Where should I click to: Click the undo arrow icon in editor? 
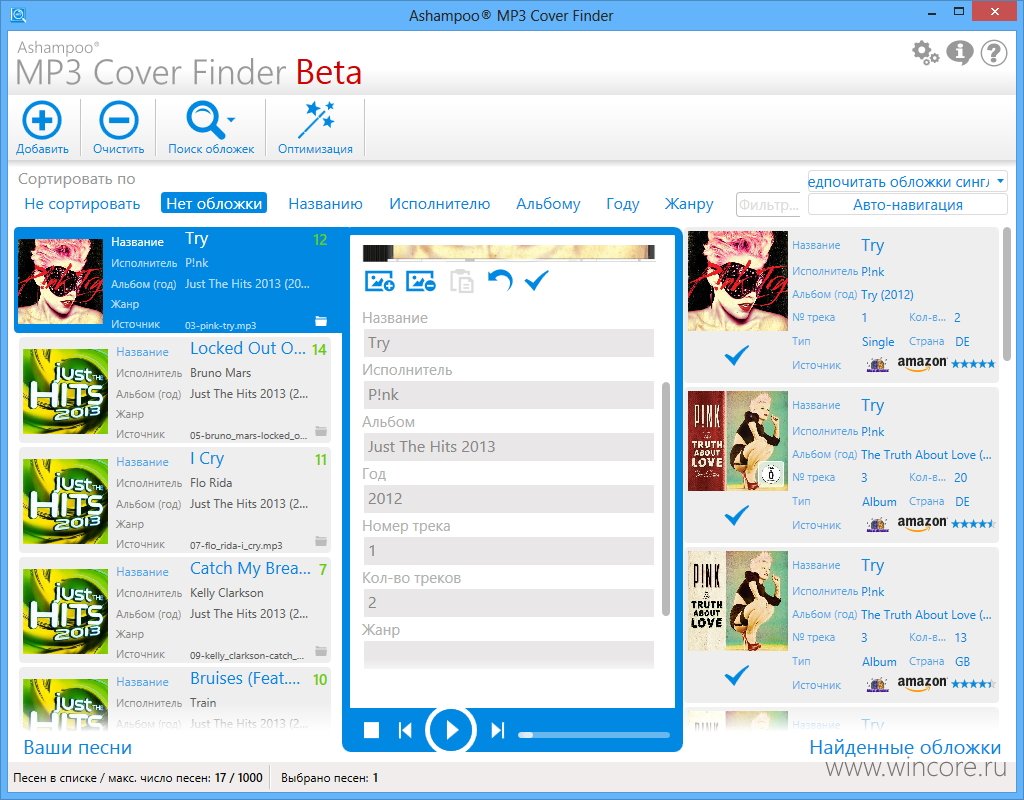500,281
